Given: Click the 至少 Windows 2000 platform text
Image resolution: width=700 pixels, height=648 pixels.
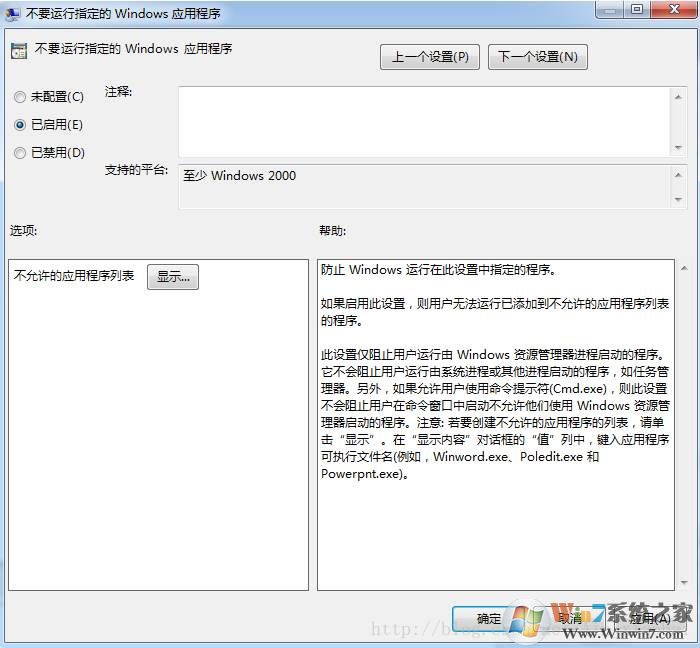Looking at the screenshot, I should pyautogui.click(x=239, y=176).
